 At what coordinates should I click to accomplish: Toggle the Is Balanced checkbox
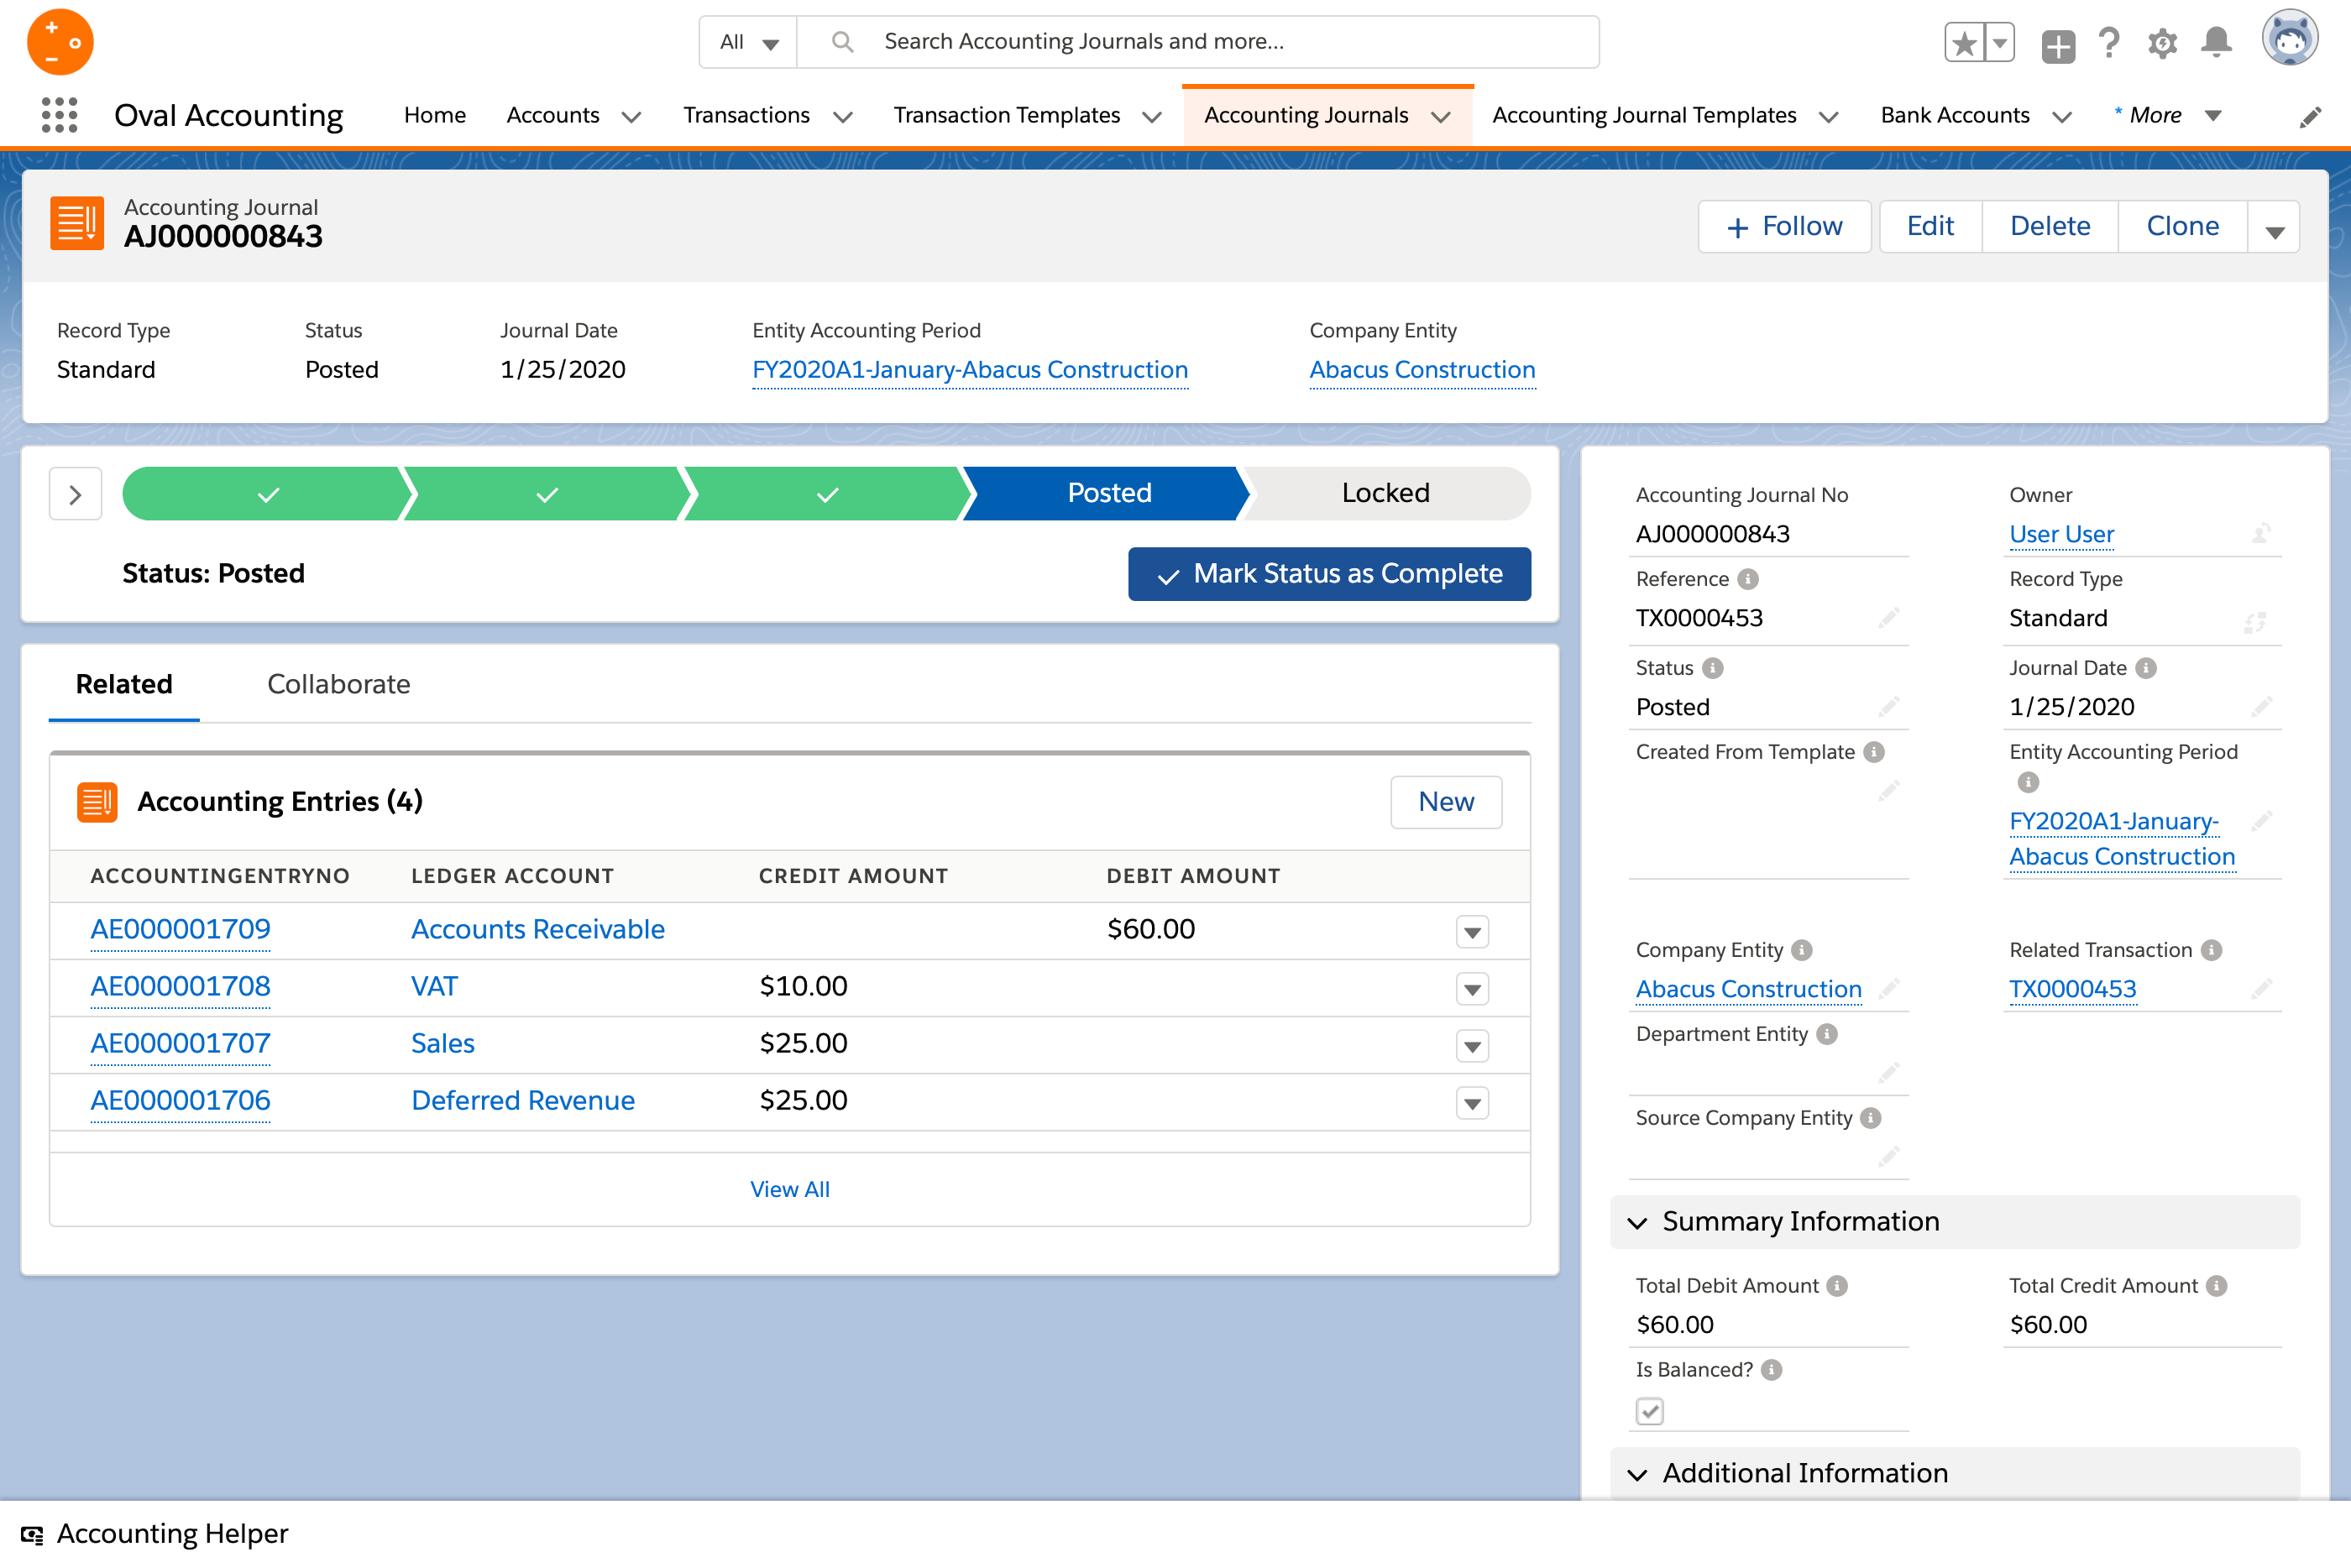pos(1649,1411)
